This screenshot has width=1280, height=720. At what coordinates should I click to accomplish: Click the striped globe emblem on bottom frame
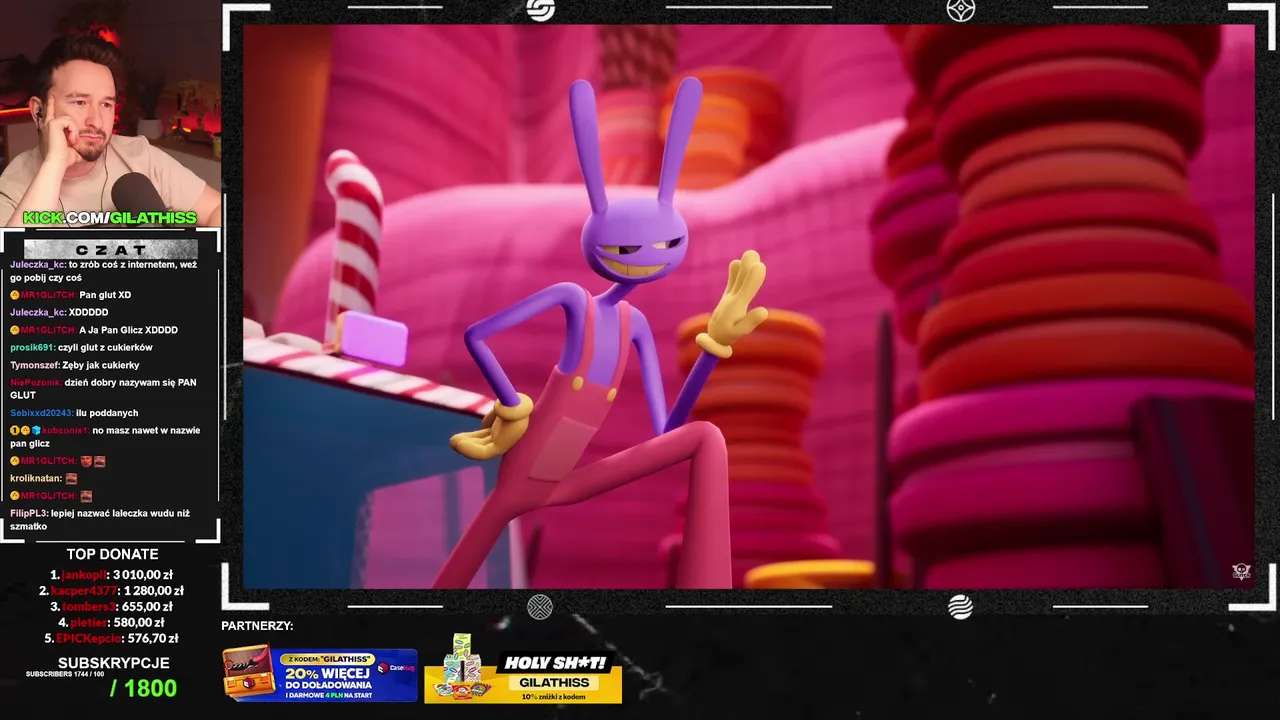point(960,607)
